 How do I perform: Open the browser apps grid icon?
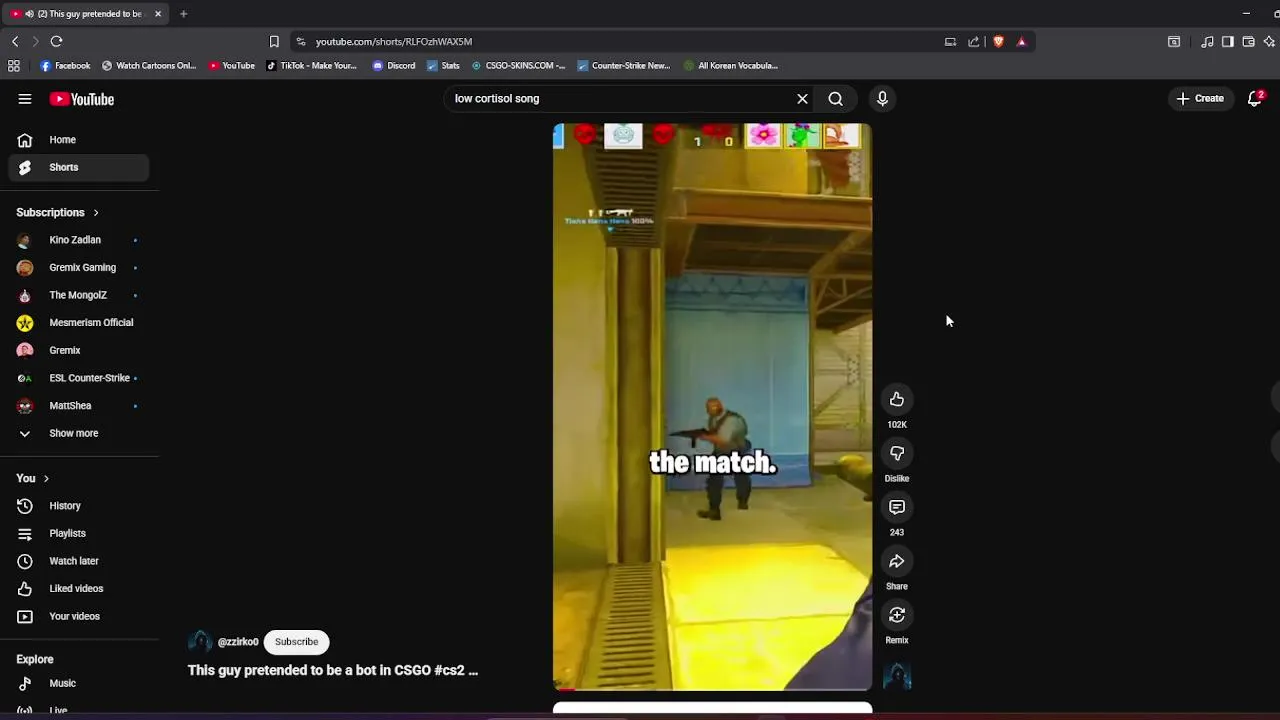(14, 66)
